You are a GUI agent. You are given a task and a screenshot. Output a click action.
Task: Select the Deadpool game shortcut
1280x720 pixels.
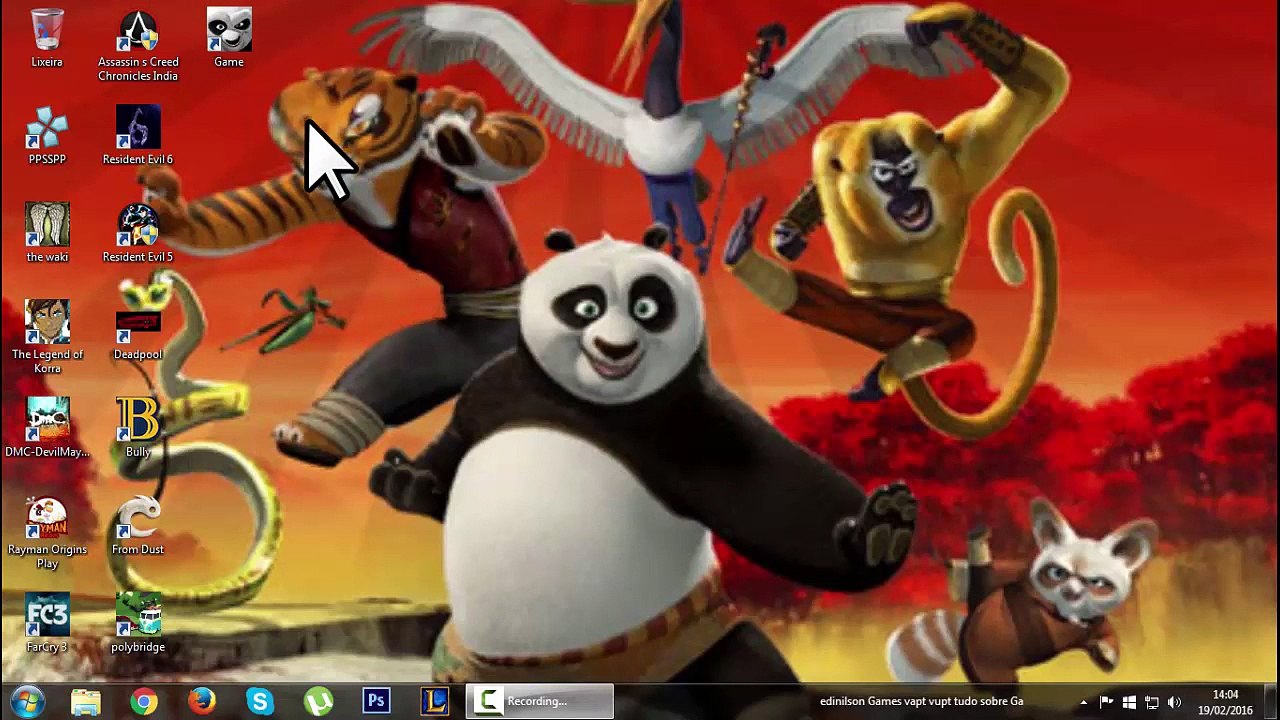point(138,331)
